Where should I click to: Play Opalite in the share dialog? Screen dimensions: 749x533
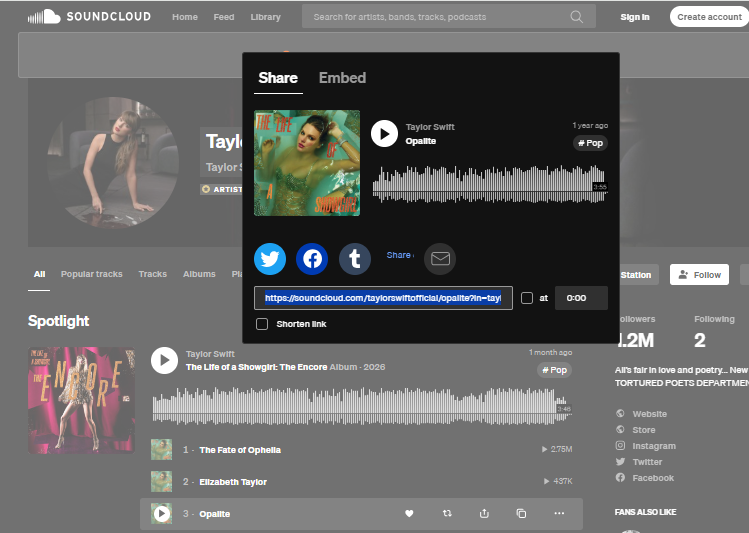385,134
